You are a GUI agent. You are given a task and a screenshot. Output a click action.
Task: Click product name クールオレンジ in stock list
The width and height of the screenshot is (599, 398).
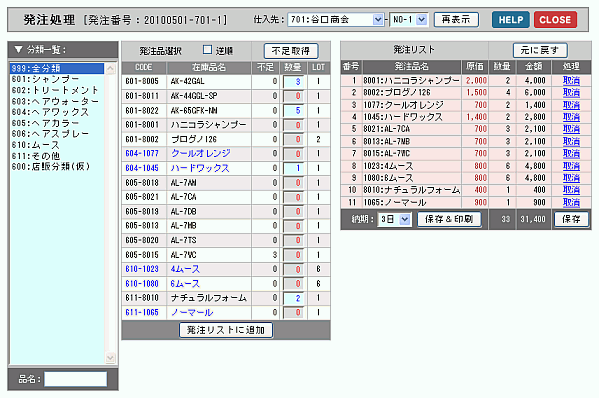coord(201,153)
